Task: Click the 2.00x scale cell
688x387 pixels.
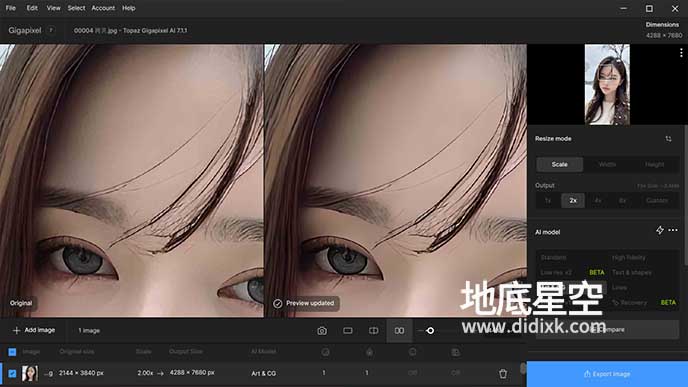Action: [145, 373]
